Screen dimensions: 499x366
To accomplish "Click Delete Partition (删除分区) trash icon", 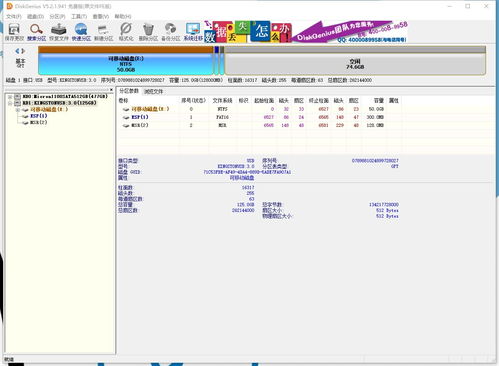I will pos(148,32).
